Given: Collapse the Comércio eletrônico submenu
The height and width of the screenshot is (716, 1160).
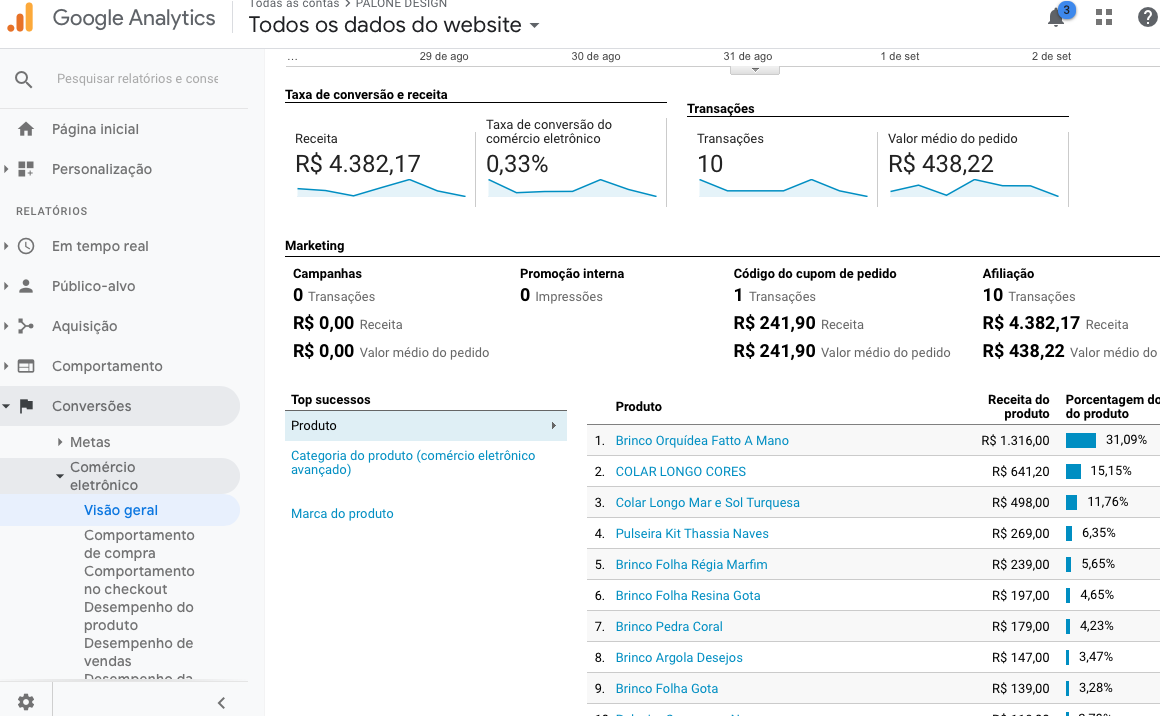Looking at the screenshot, I should (60, 476).
